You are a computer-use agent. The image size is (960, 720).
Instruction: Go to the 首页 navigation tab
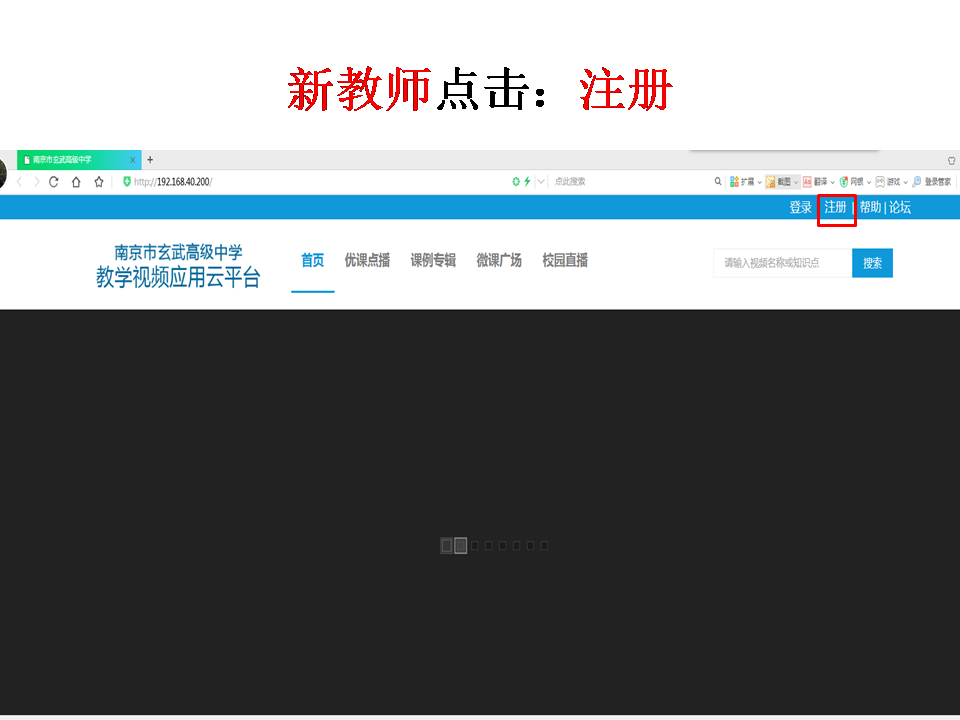(312, 261)
